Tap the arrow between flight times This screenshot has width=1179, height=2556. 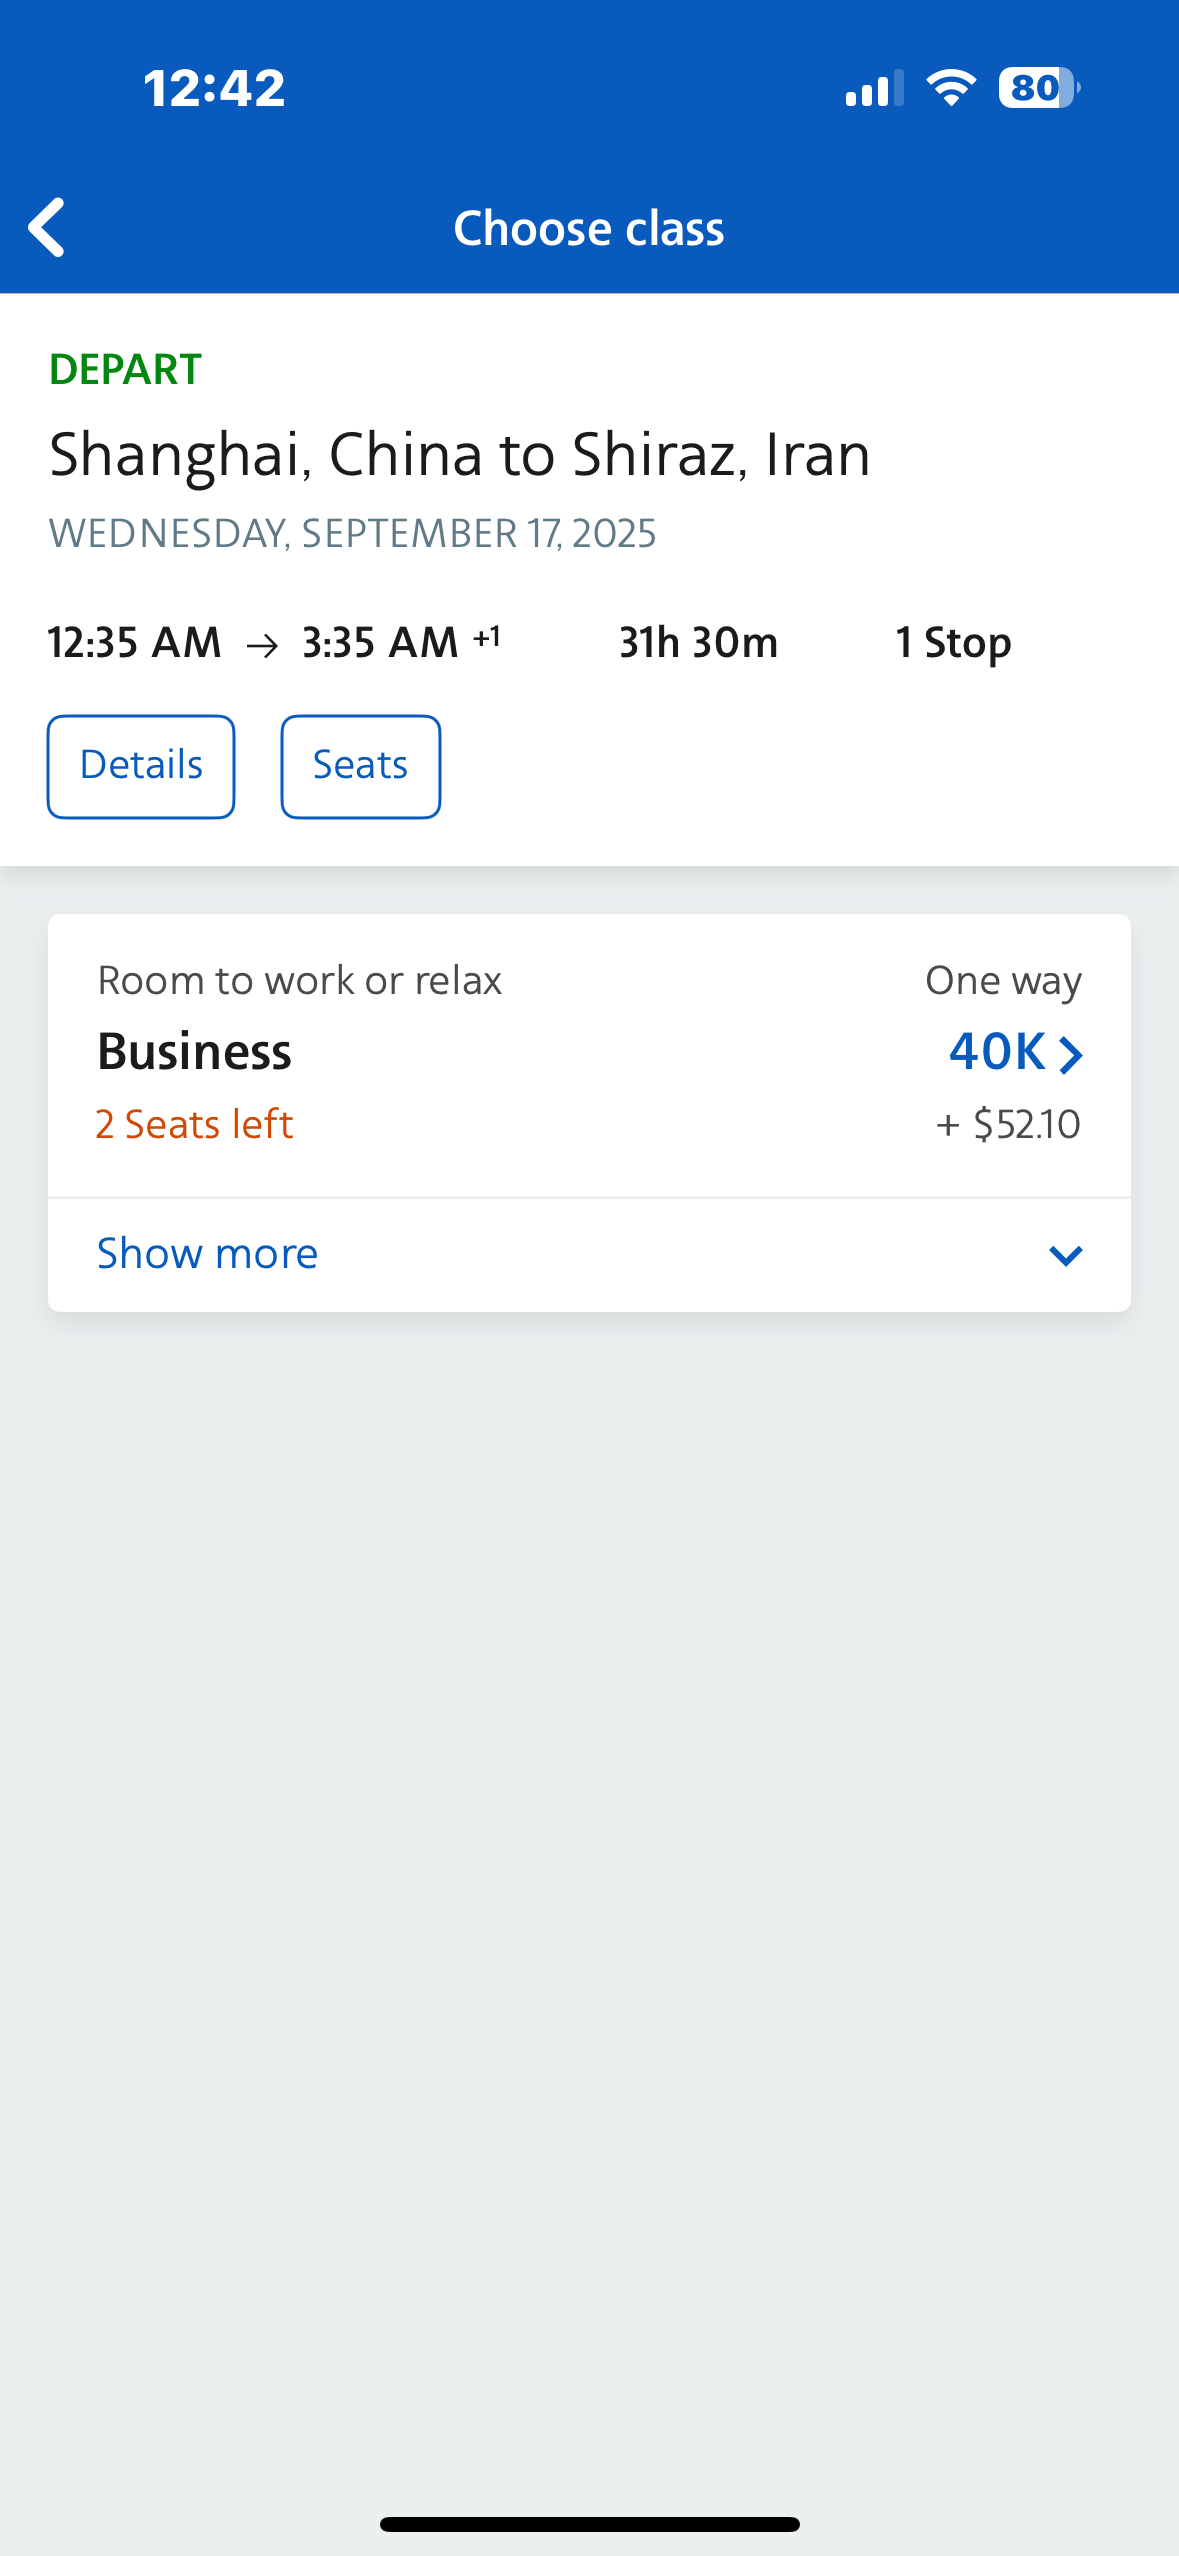coord(262,645)
